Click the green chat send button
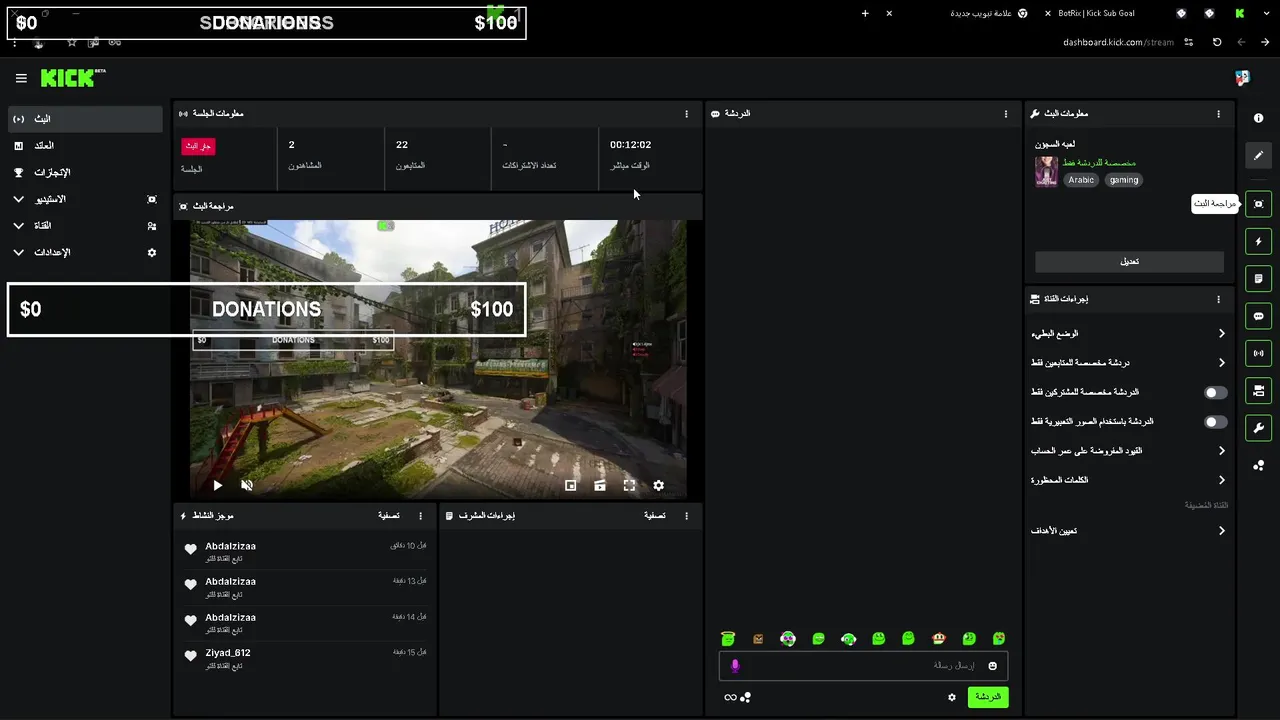The image size is (1280, 720). [988, 697]
